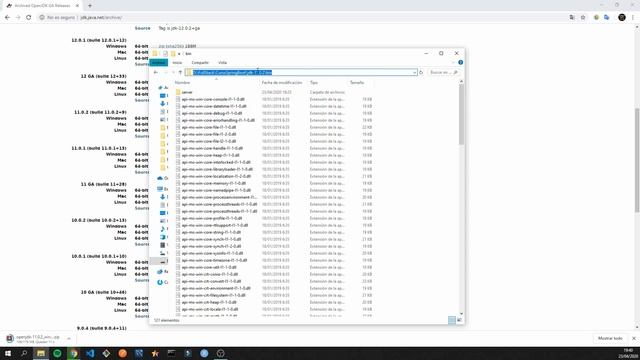Open quick access toolbar customize arrow
640x360 pixels.
(179, 54)
